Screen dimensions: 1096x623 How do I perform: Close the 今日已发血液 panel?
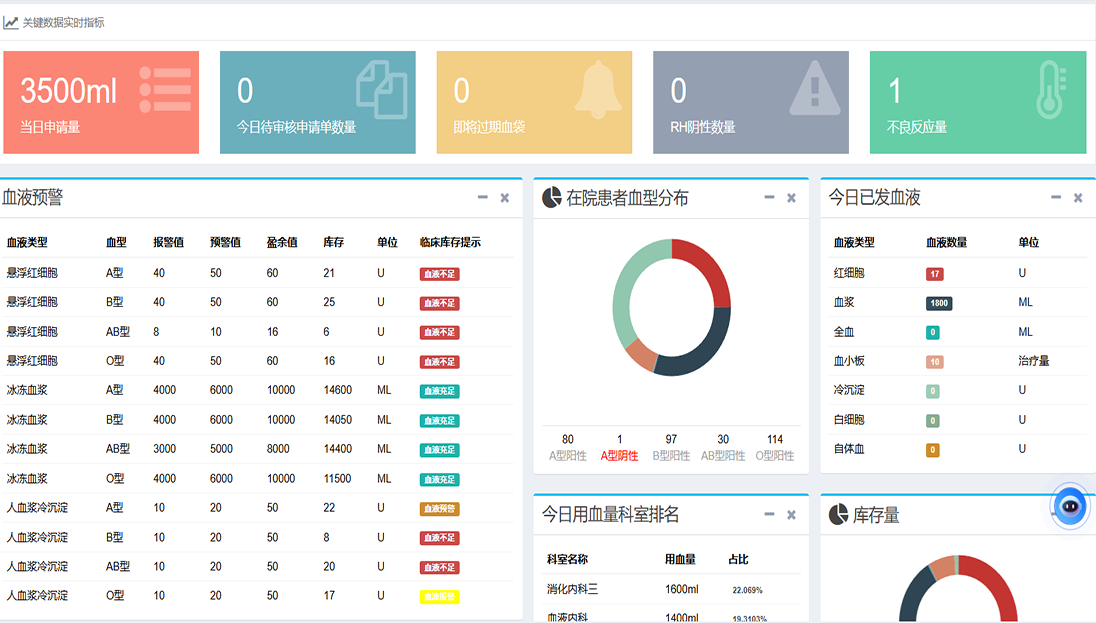click(1078, 198)
